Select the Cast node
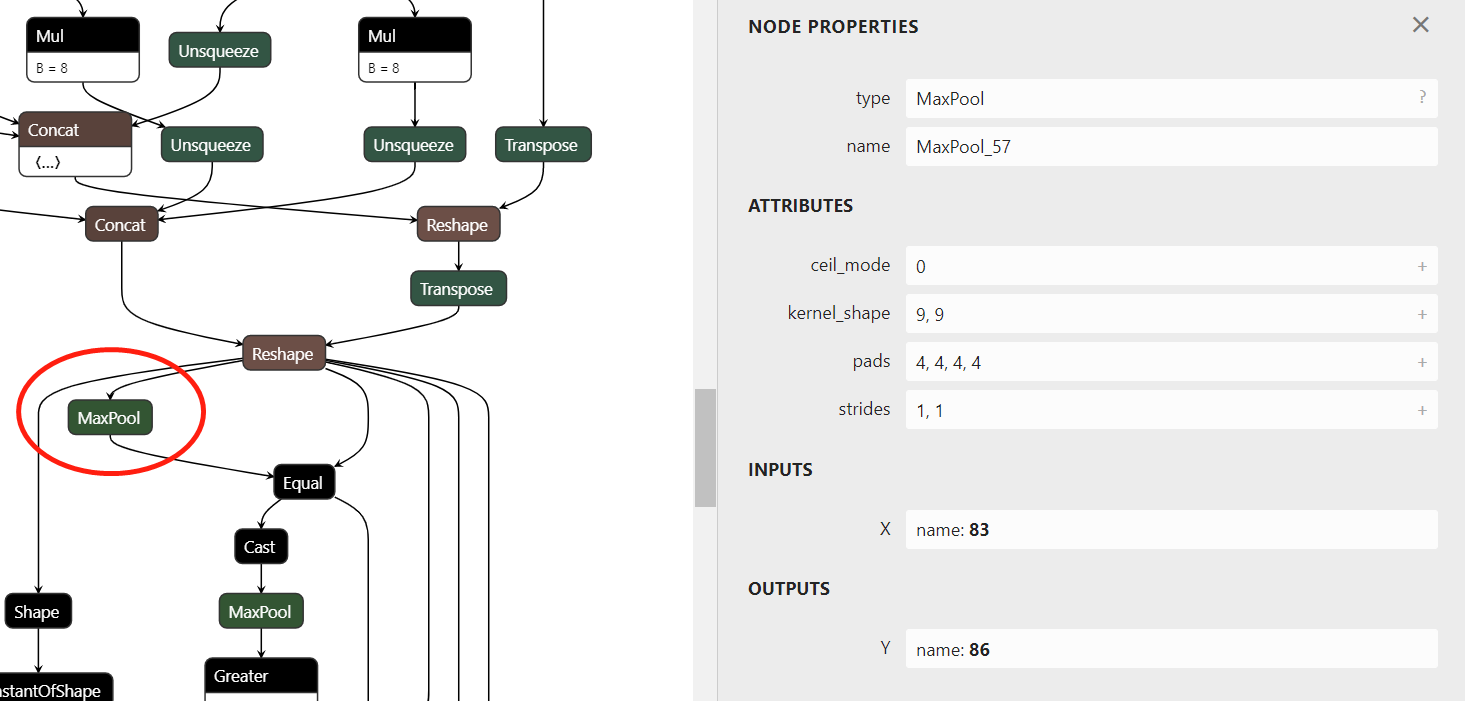 click(260, 547)
